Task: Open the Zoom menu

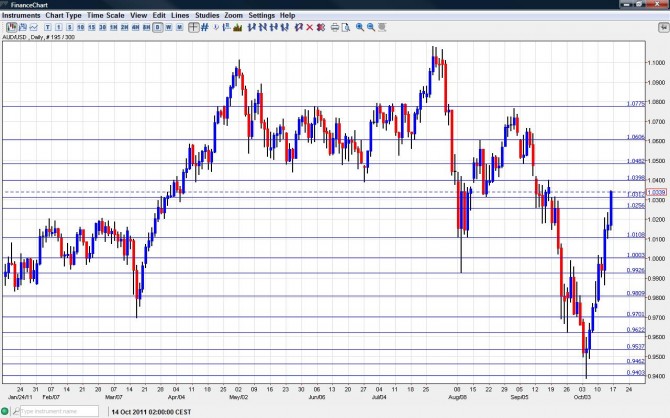Action: (233, 15)
